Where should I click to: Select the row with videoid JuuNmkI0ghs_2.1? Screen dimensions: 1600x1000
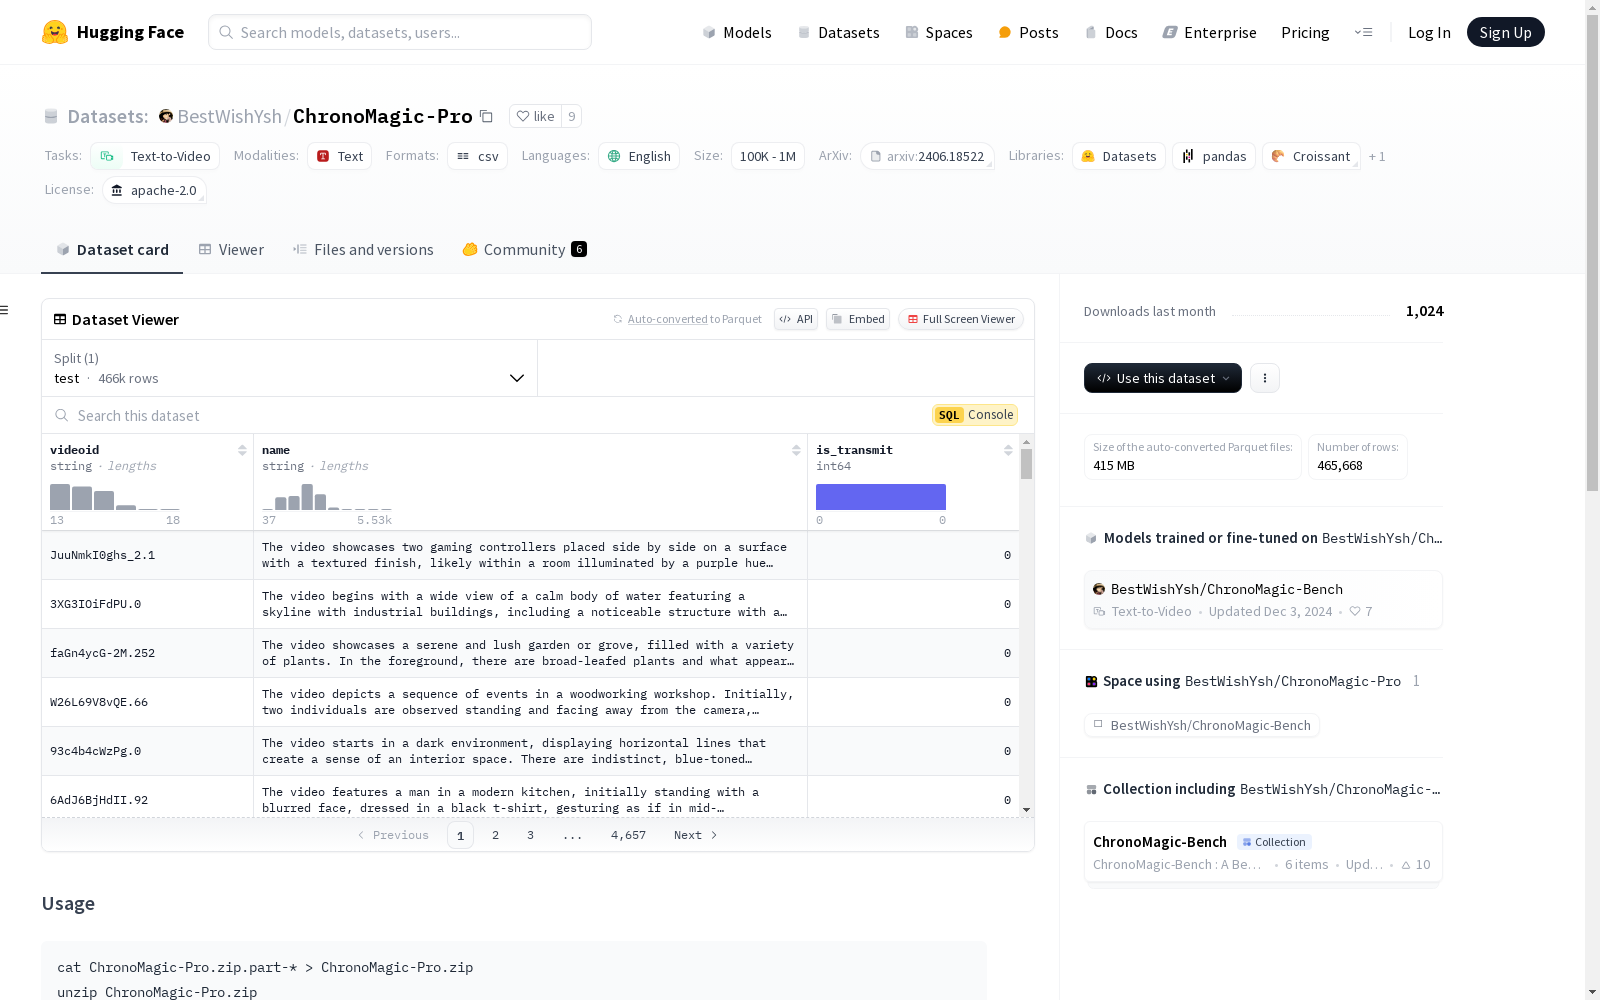point(530,555)
